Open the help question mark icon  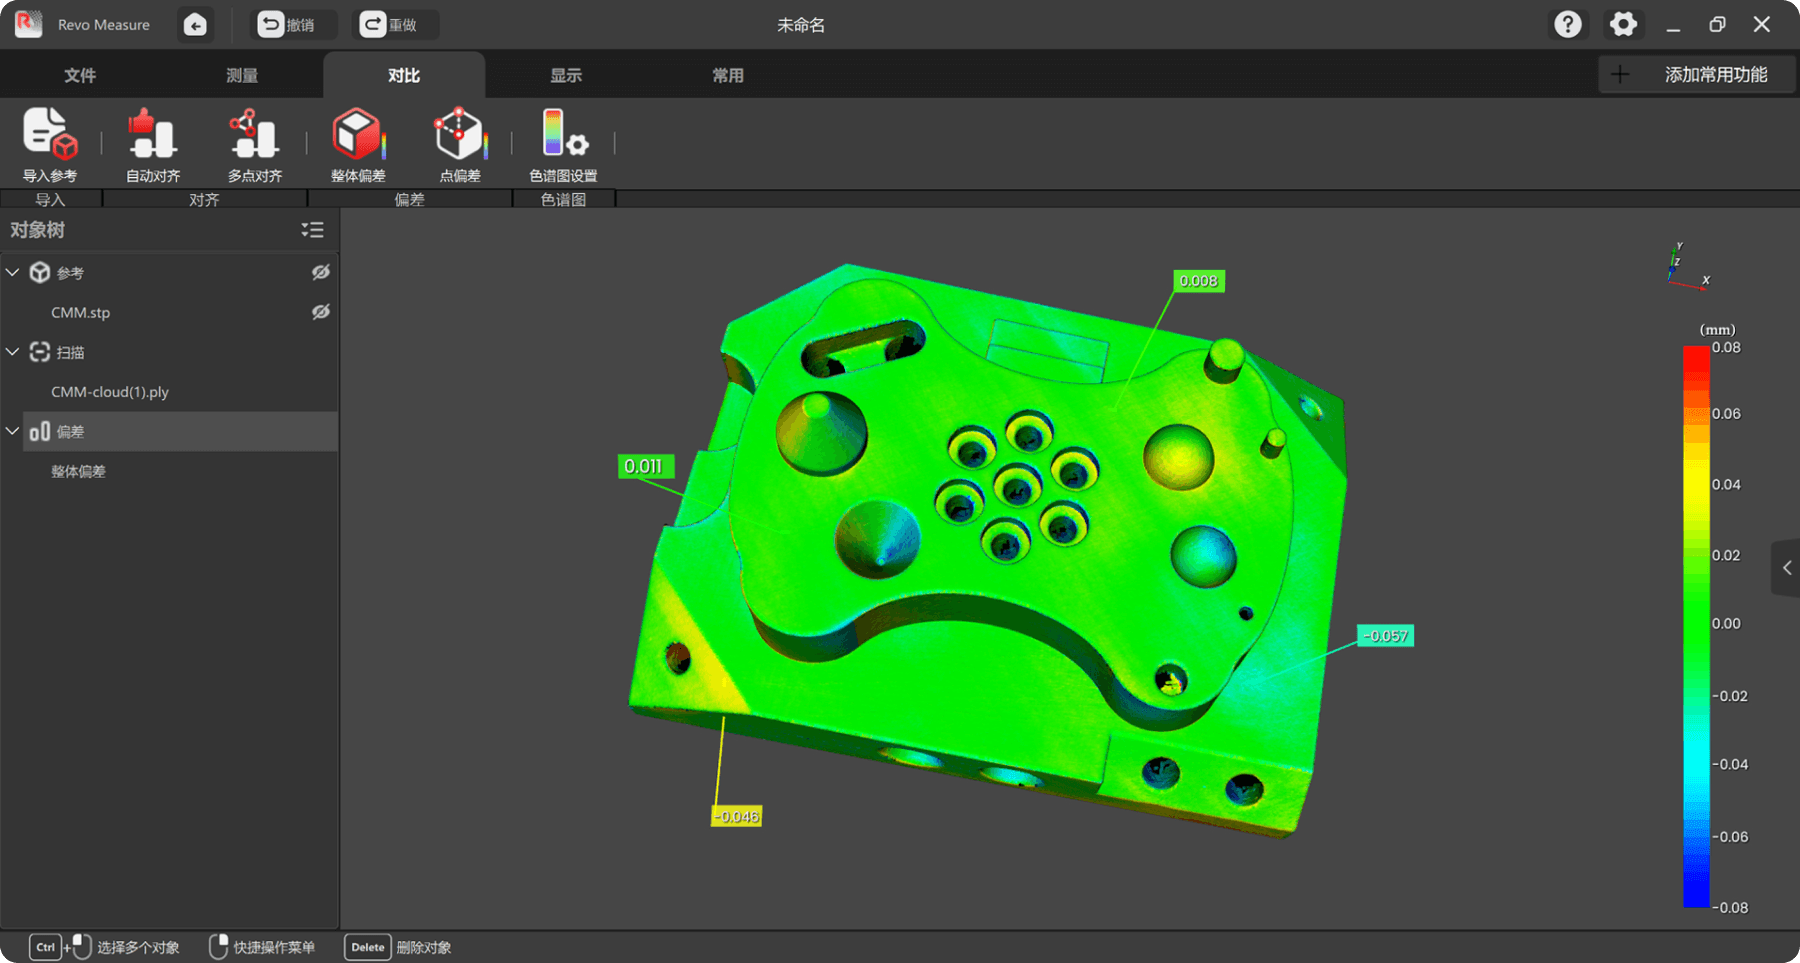[x=1567, y=24]
